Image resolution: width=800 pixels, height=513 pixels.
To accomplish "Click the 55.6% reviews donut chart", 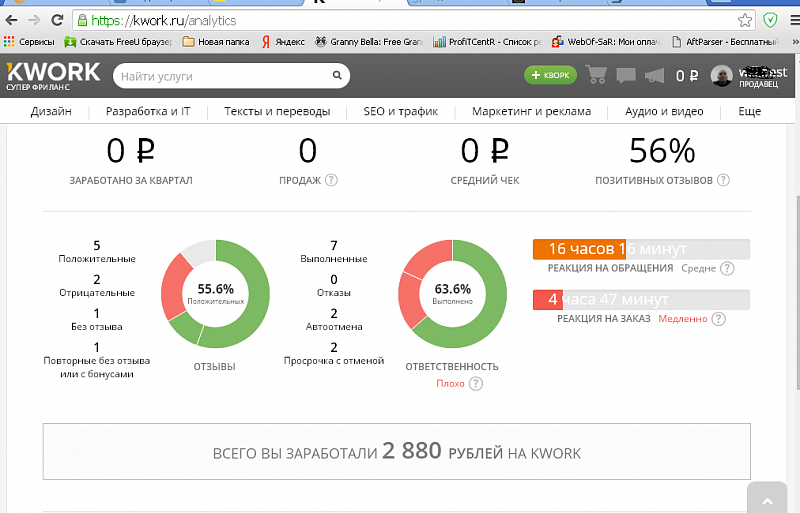I will (215, 294).
